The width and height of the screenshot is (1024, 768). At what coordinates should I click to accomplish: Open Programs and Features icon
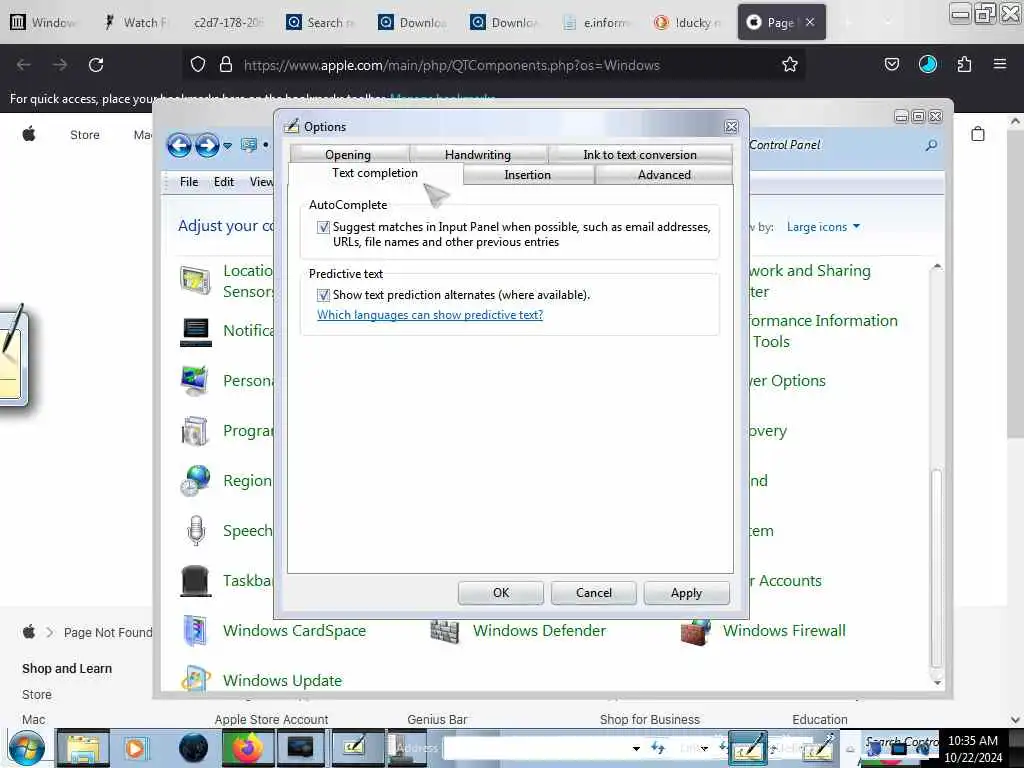point(195,431)
